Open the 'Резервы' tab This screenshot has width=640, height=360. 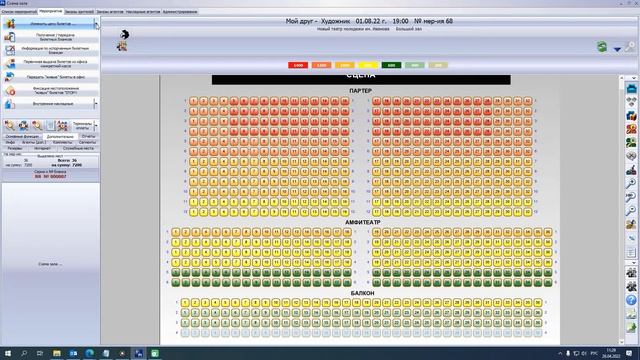point(15,148)
